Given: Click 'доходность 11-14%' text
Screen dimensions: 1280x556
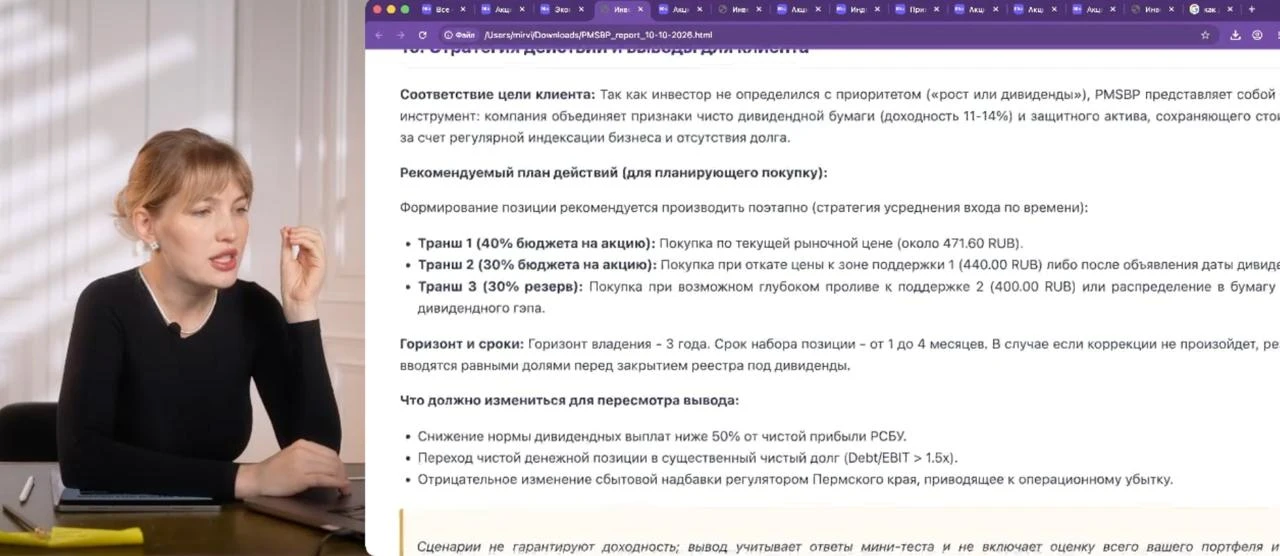Looking at the screenshot, I should coord(950,116).
